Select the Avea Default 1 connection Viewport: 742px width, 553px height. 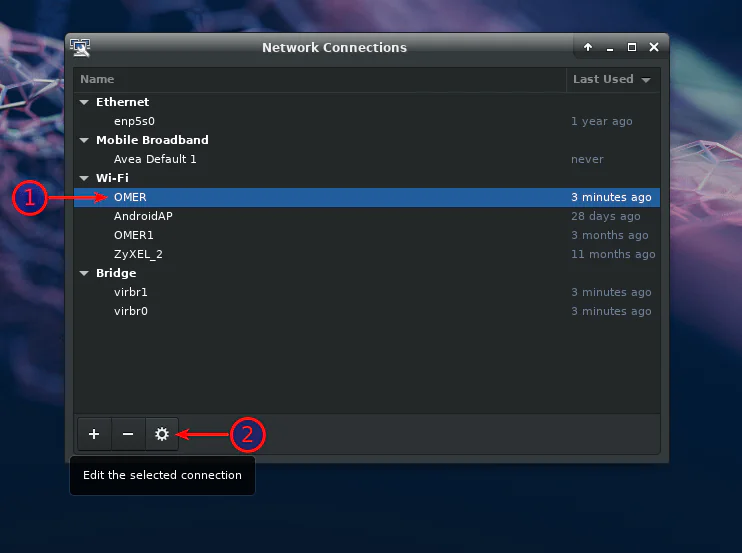tap(155, 159)
